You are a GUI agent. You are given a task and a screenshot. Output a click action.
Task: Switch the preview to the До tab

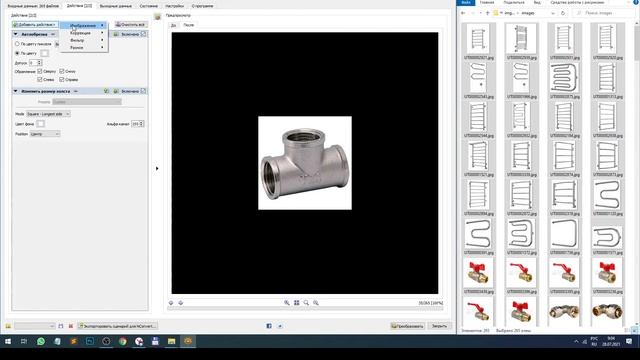(x=173, y=25)
